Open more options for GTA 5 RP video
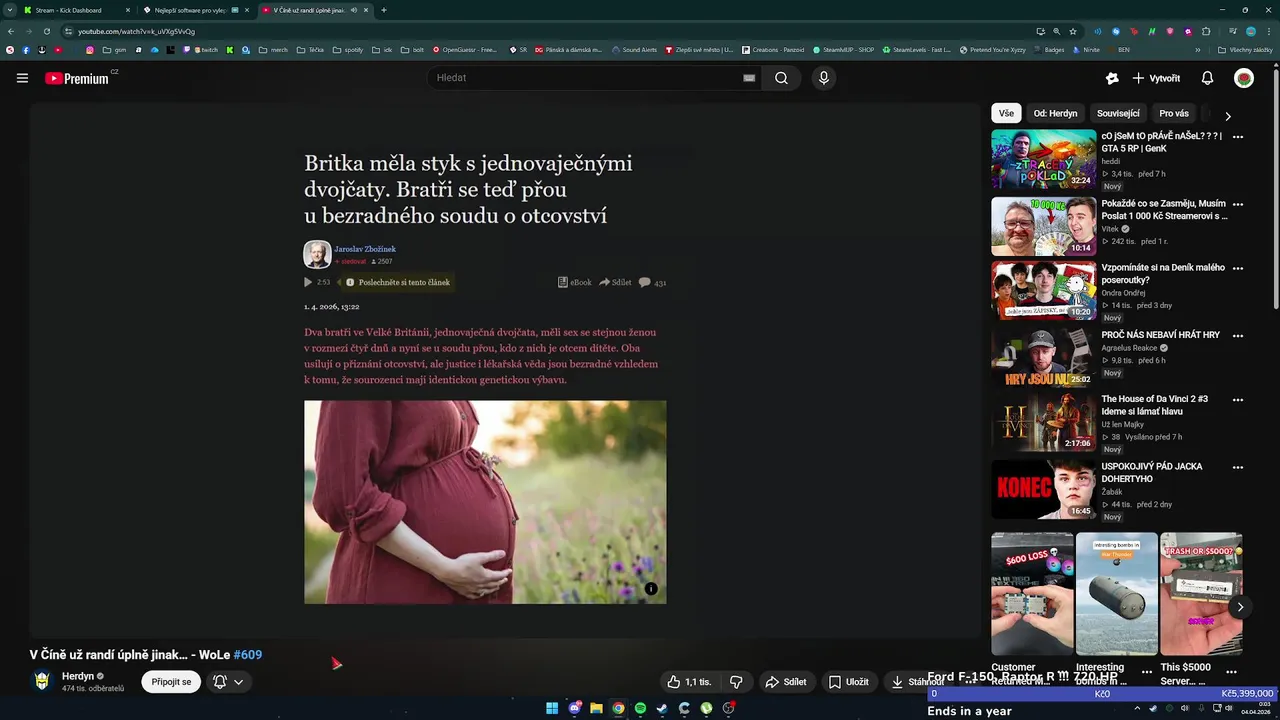1280x720 pixels. coord(1238,137)
